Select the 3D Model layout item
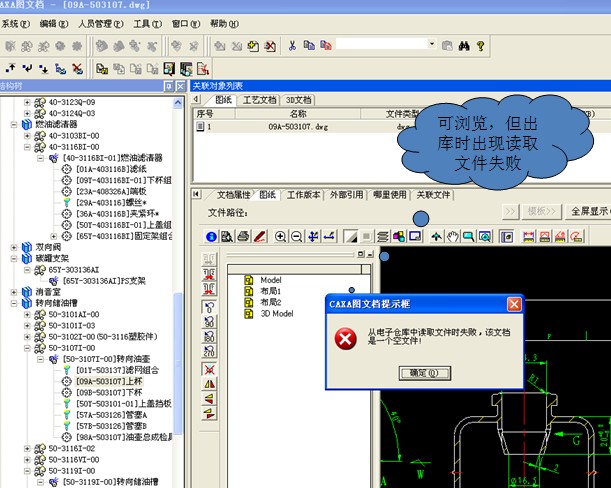This screenshot has width=611, height=488. (277, 313)
